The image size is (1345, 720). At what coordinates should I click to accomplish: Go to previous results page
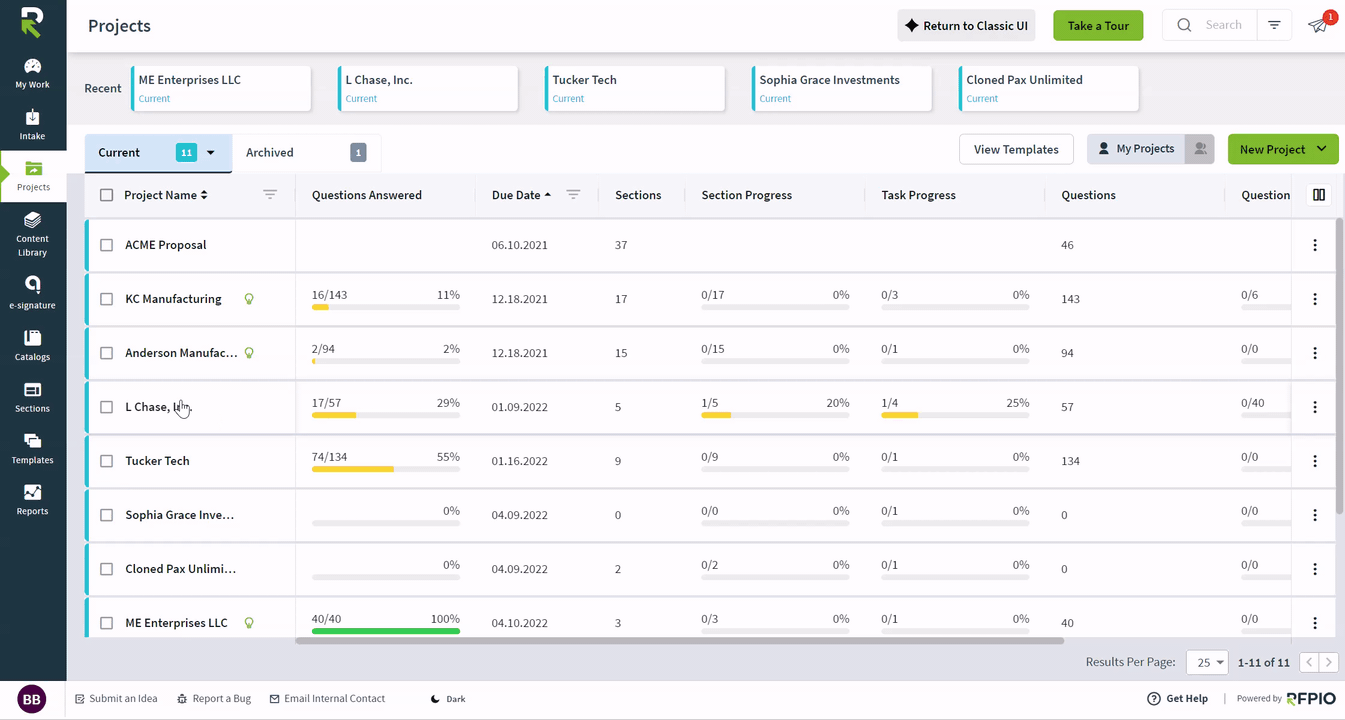tap(1309, 662)
